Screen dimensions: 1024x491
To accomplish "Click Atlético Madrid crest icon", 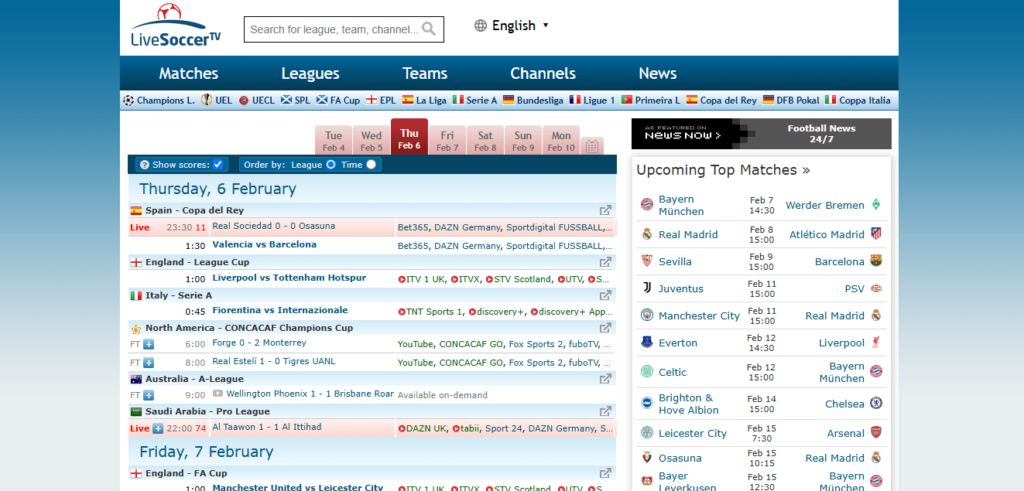I will 876,234.
